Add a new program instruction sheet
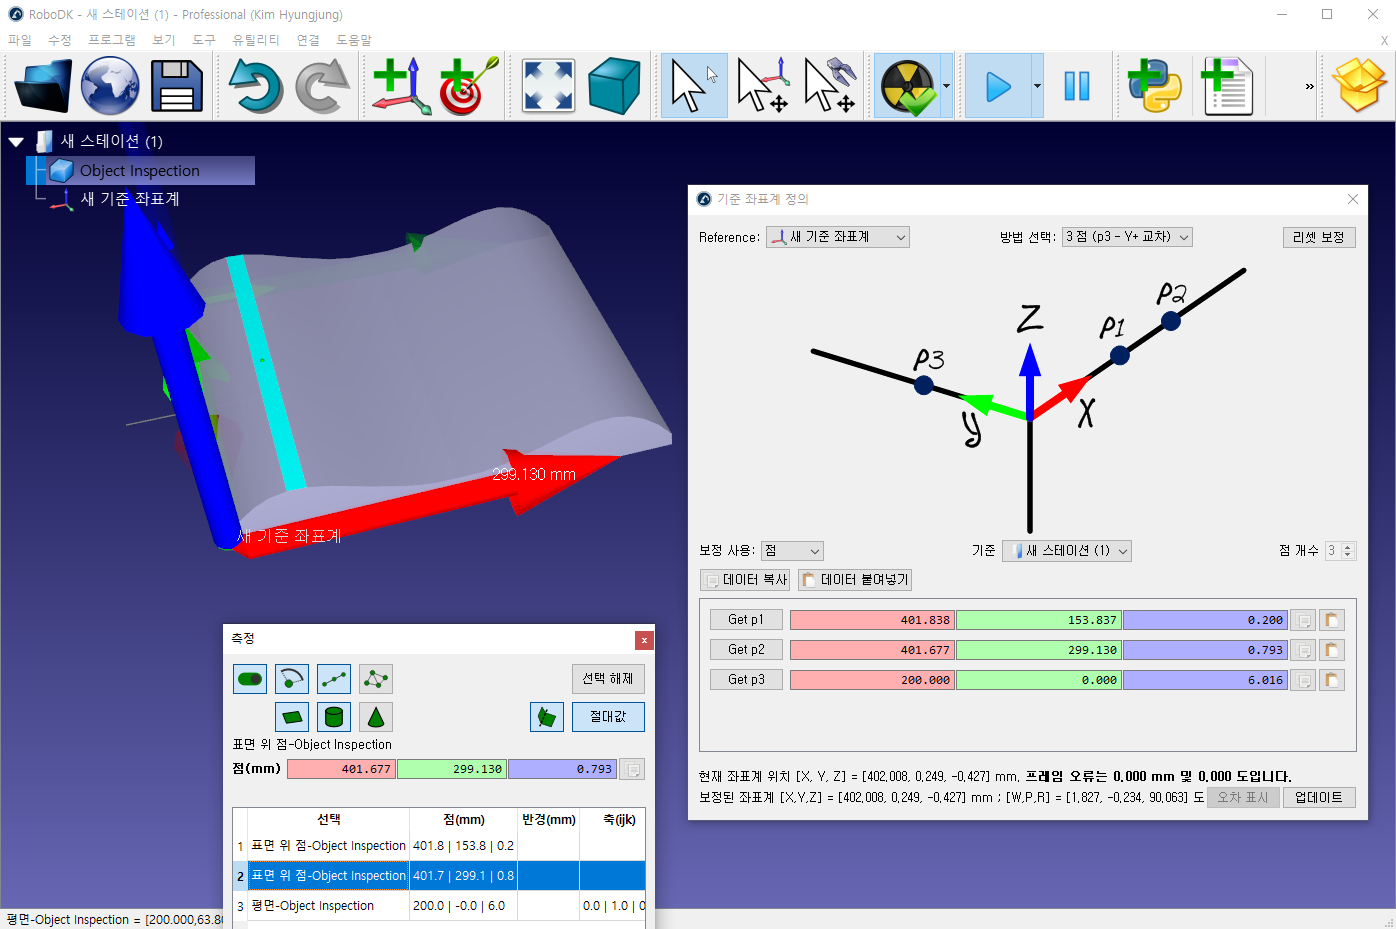Image resolution: width=1396 pixels, height=929 pixels. 1227,86
